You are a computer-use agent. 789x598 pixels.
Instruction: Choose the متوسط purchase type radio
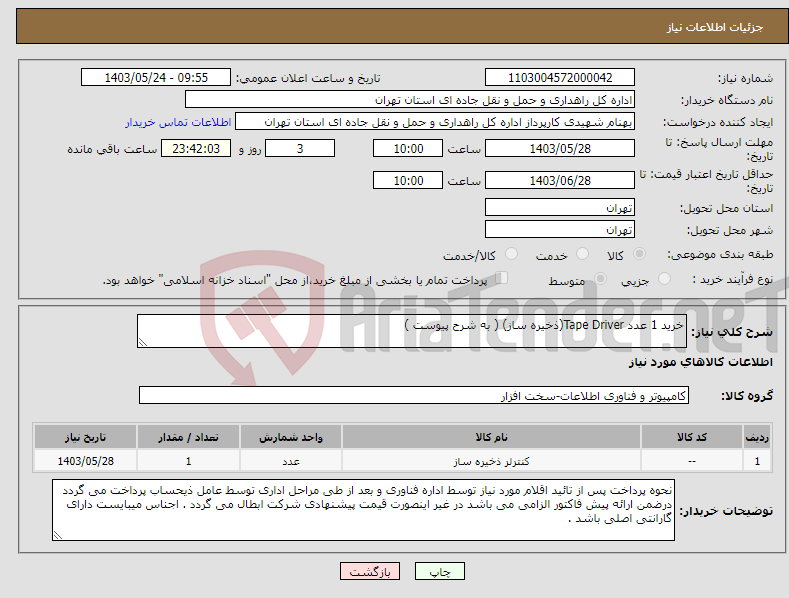(x=600, y=278)
